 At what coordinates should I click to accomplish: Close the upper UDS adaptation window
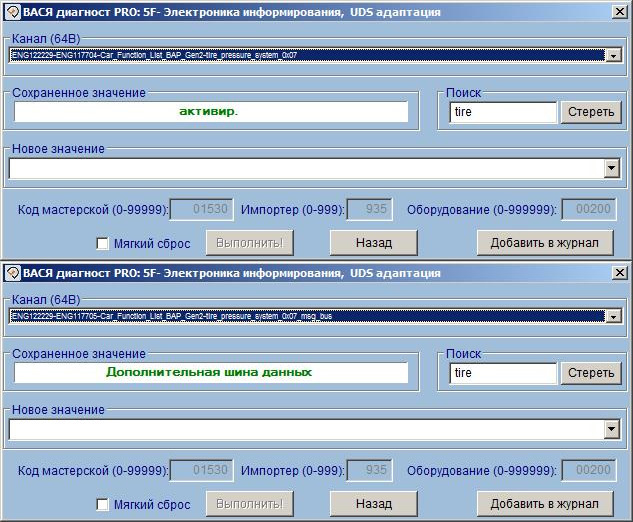pyautogui.click(x=620, y=12)
